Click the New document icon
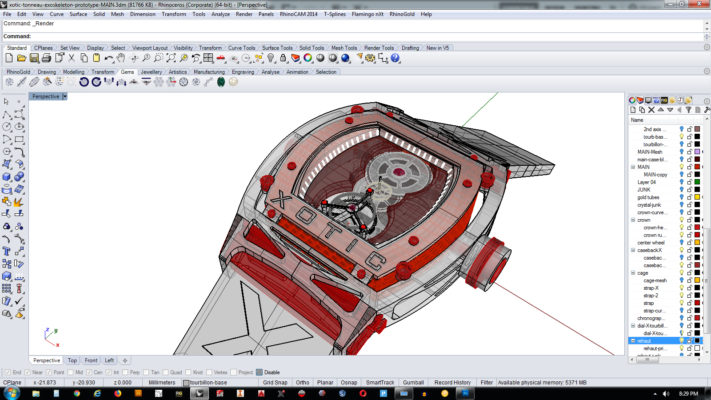The height and width of the screenshot is (400, 711). click(8, 59)
